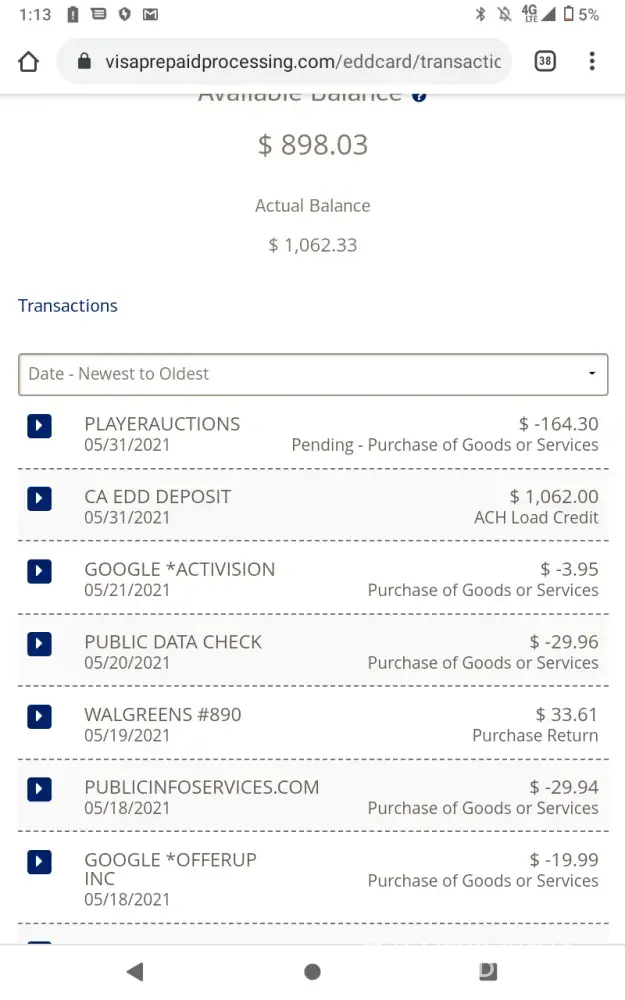The height and width of the screenshot is (1000, 625).
Task: Expand the CA EDD DEPOSIT transaction arrow
Action: [39, 498]
